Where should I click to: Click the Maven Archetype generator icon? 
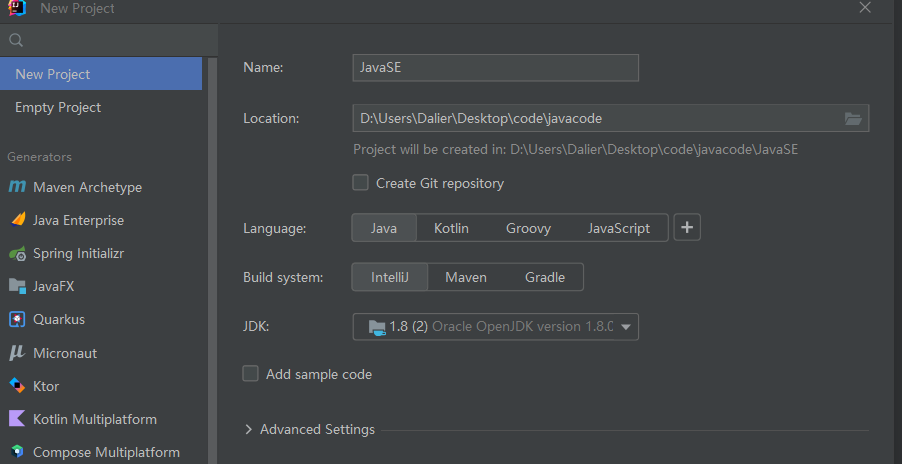point(16,187)
